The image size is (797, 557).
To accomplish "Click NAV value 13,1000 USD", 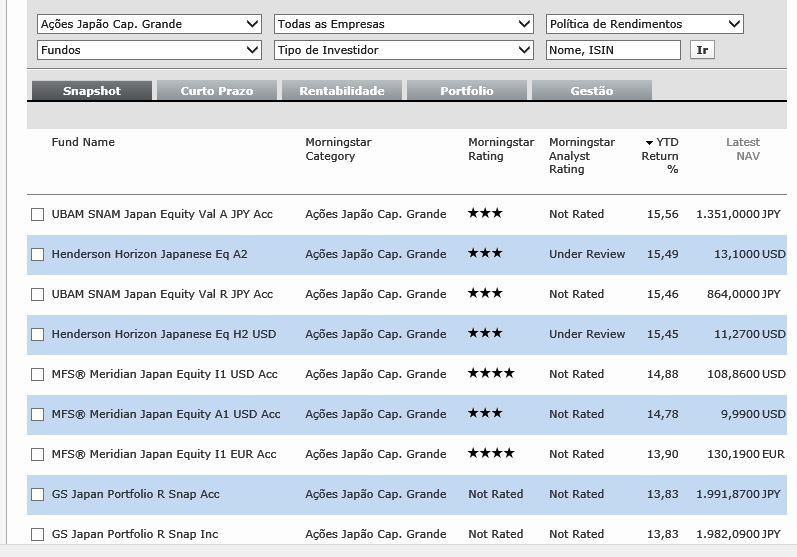I will click(750, 254).
